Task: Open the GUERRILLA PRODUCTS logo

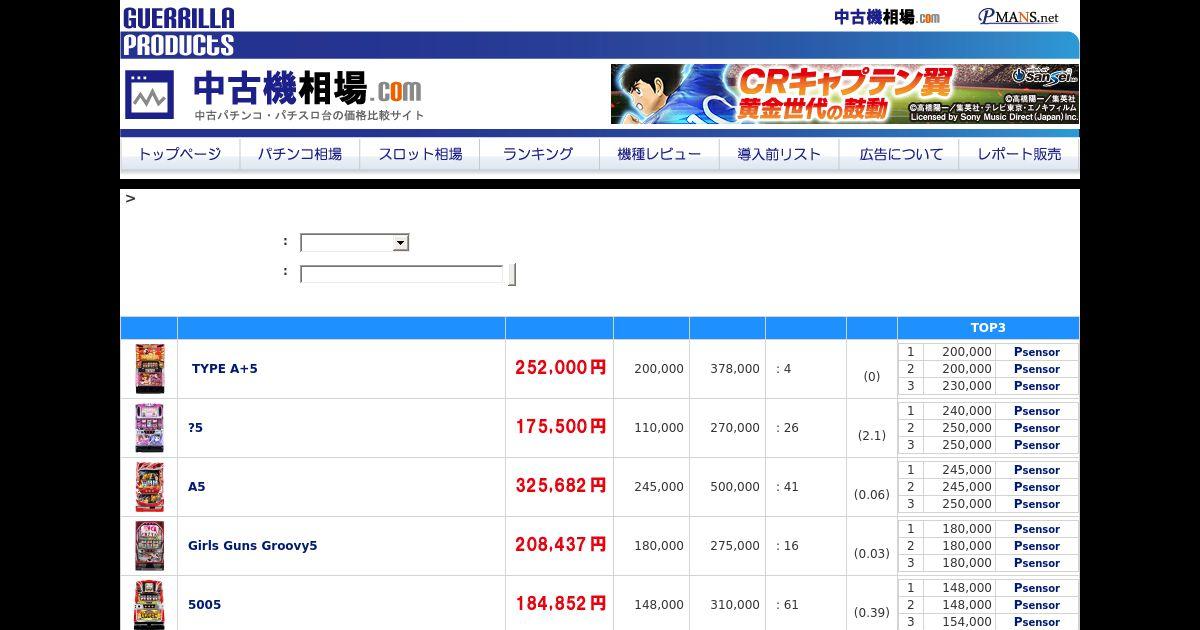Action: coord(178,32)
